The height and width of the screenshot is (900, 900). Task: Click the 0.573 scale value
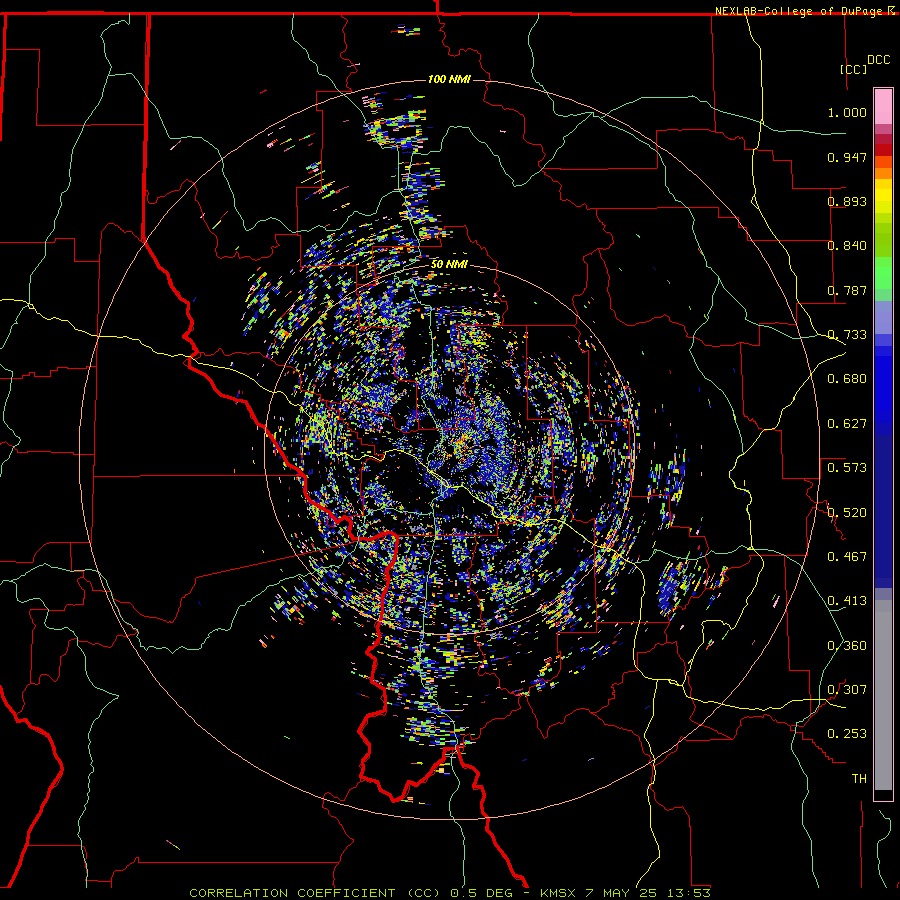click(x=847, y=468)
